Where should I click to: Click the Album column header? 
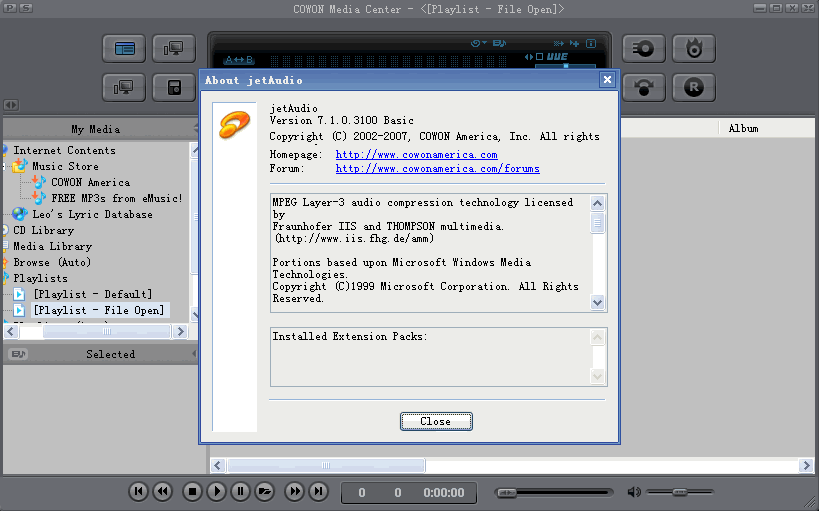743,129
